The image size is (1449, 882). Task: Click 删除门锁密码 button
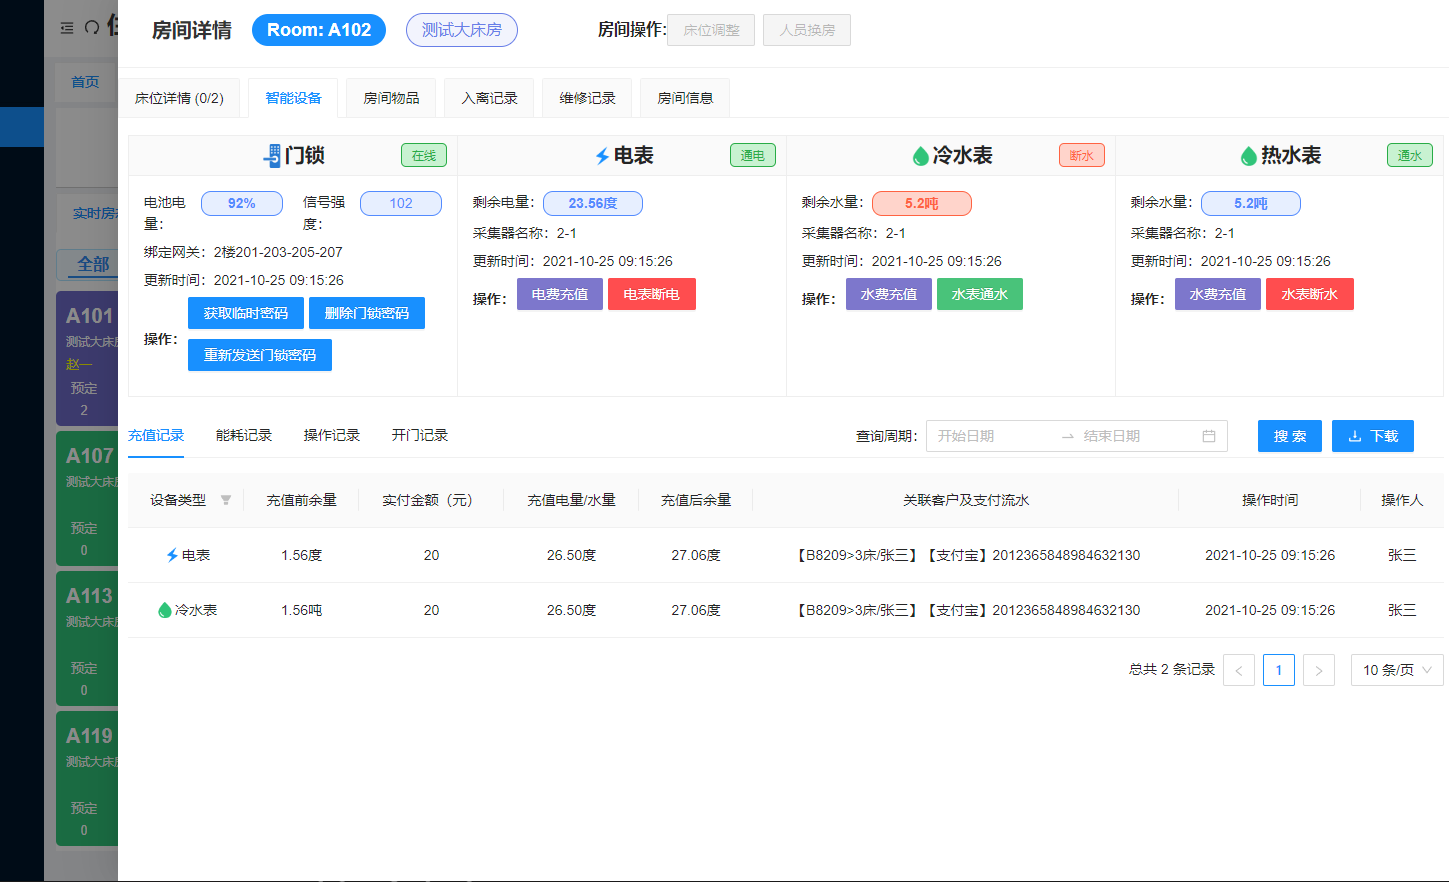pos(367,313)
